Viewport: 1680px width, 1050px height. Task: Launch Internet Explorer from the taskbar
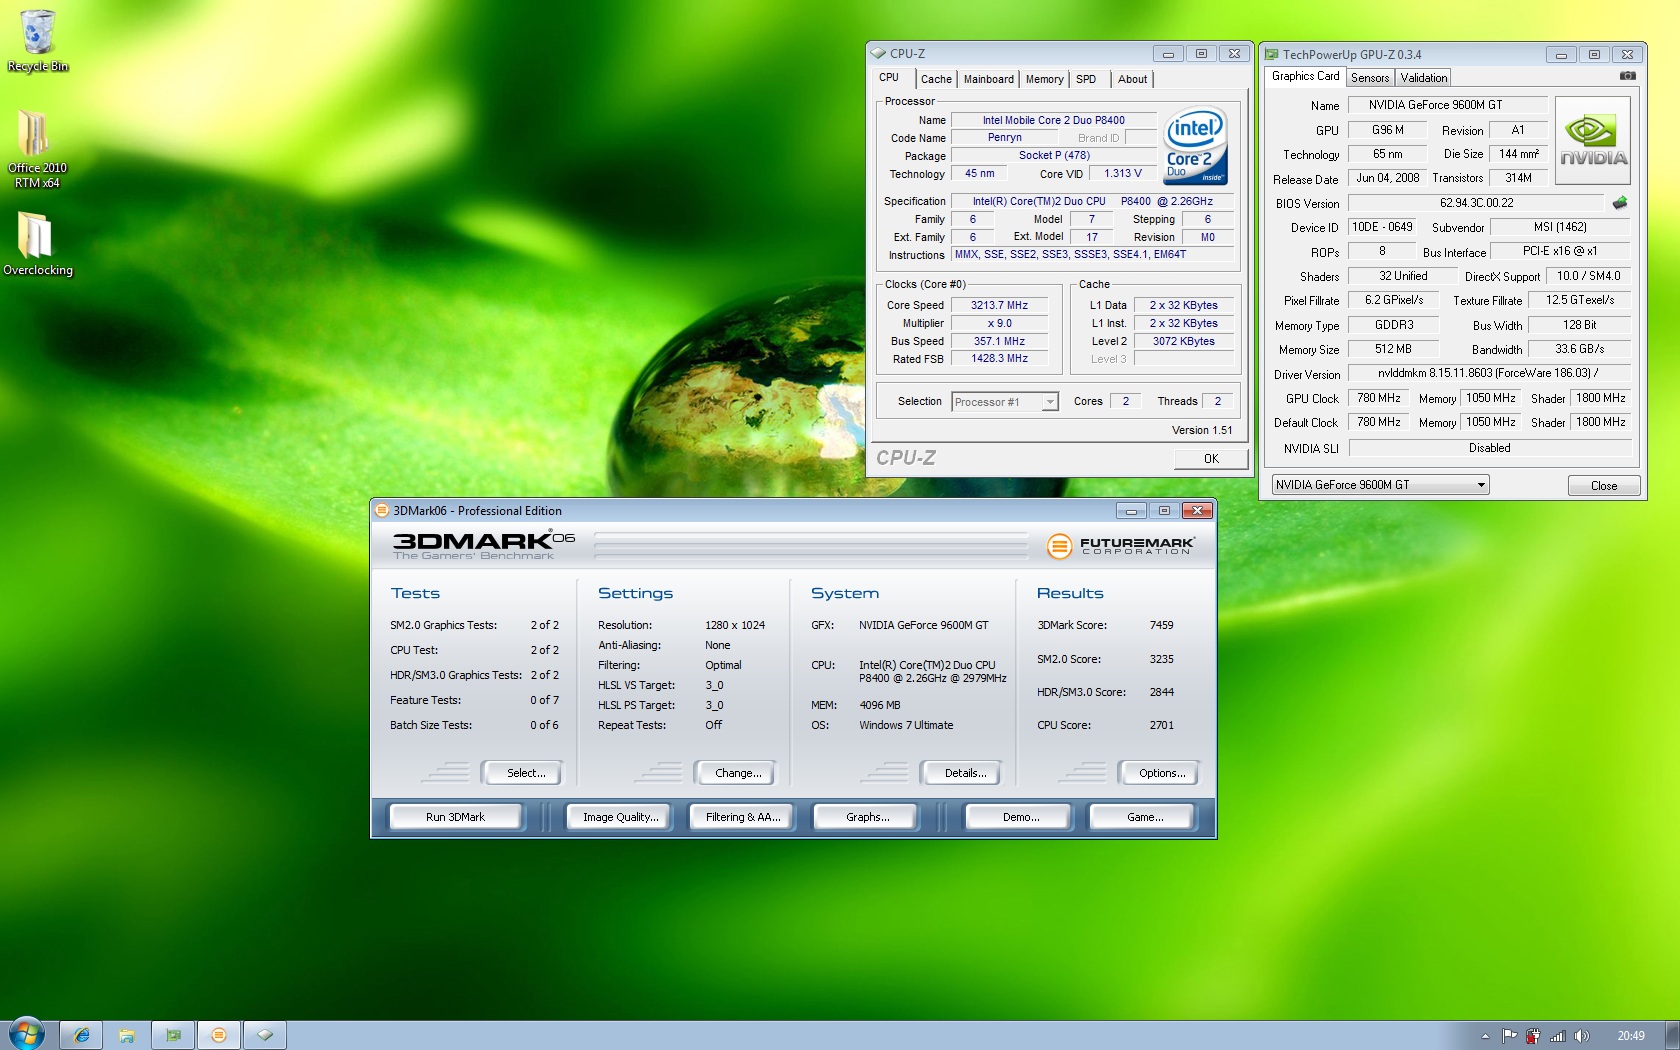(82, 1035)
